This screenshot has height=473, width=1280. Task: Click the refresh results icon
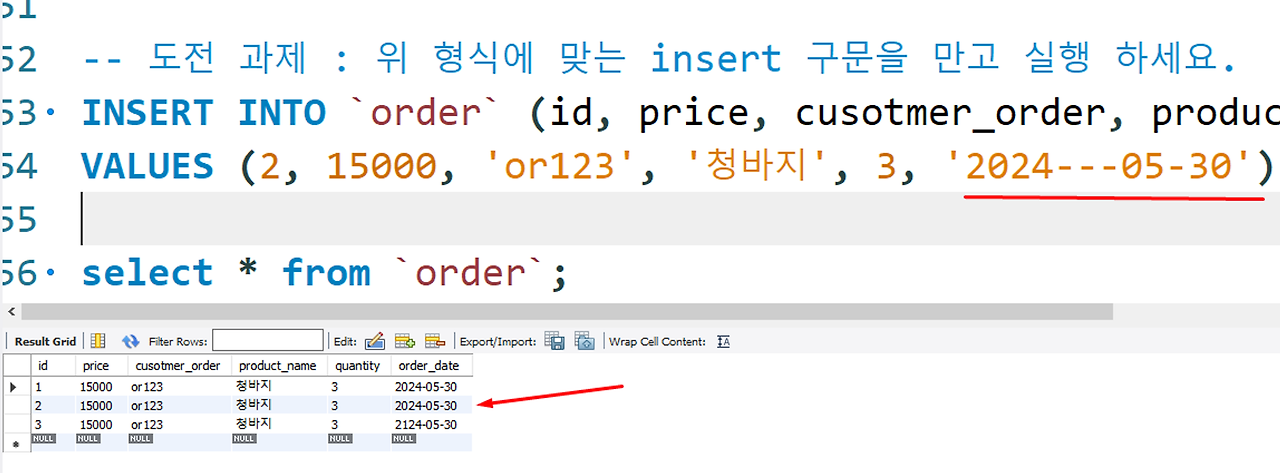pyautogui.click(x=130, y=341)
